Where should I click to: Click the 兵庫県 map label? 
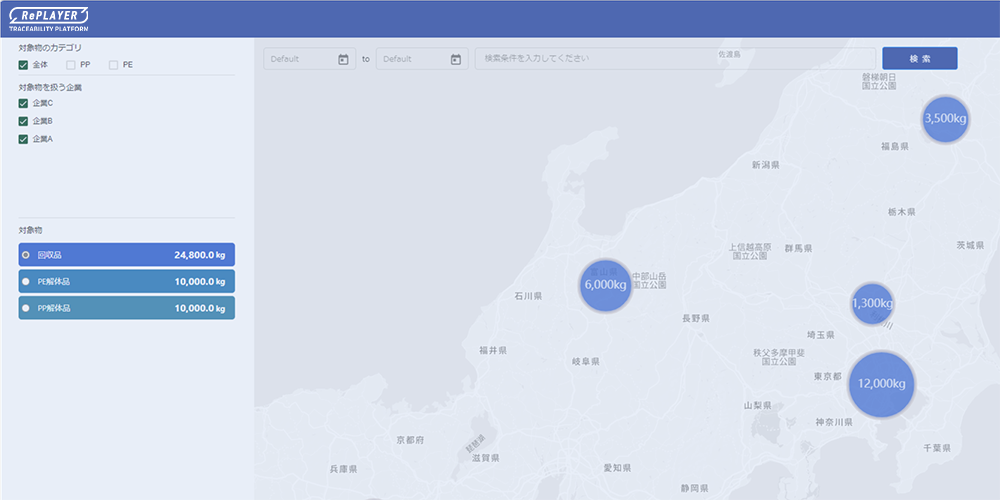coord(343,469)
